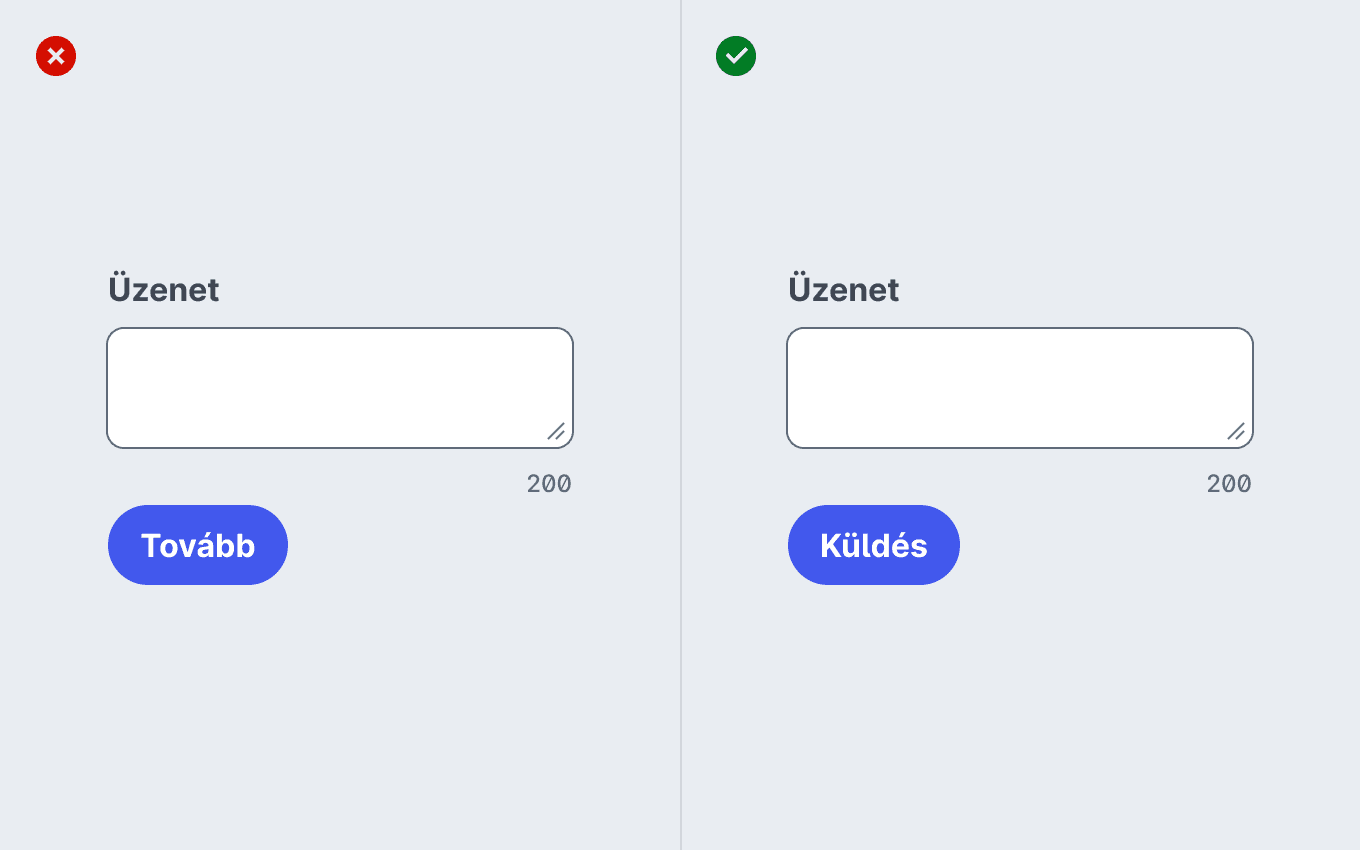
Task: Click the white tick inside the green circle
Action: [x=736, y=56]
